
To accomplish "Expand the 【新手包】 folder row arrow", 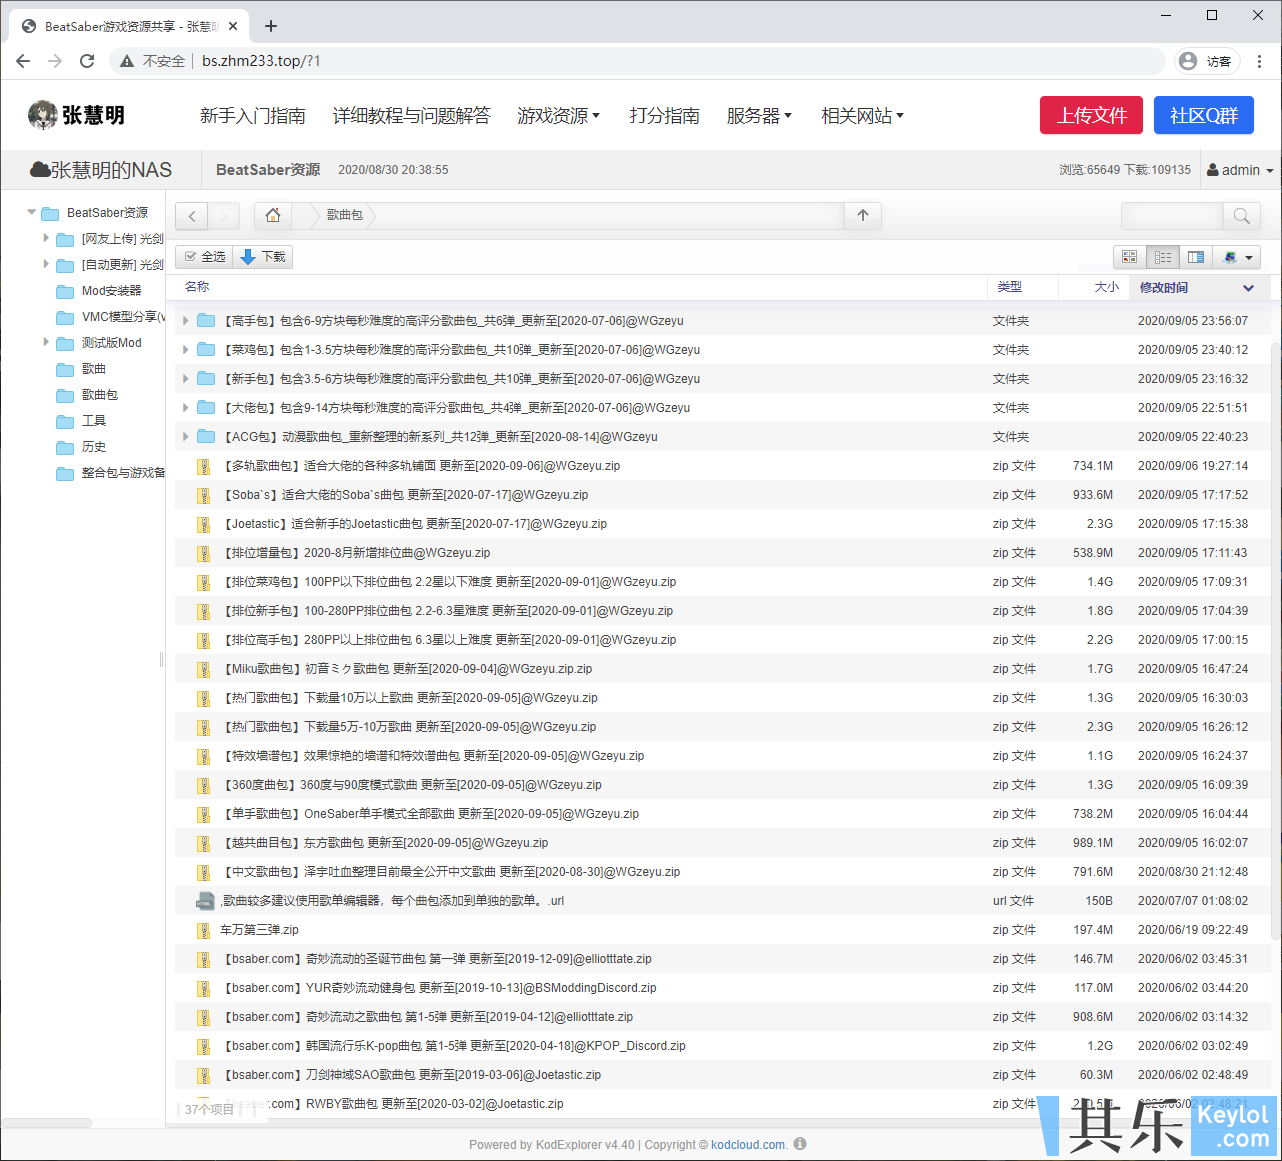I will pos(185,379).
